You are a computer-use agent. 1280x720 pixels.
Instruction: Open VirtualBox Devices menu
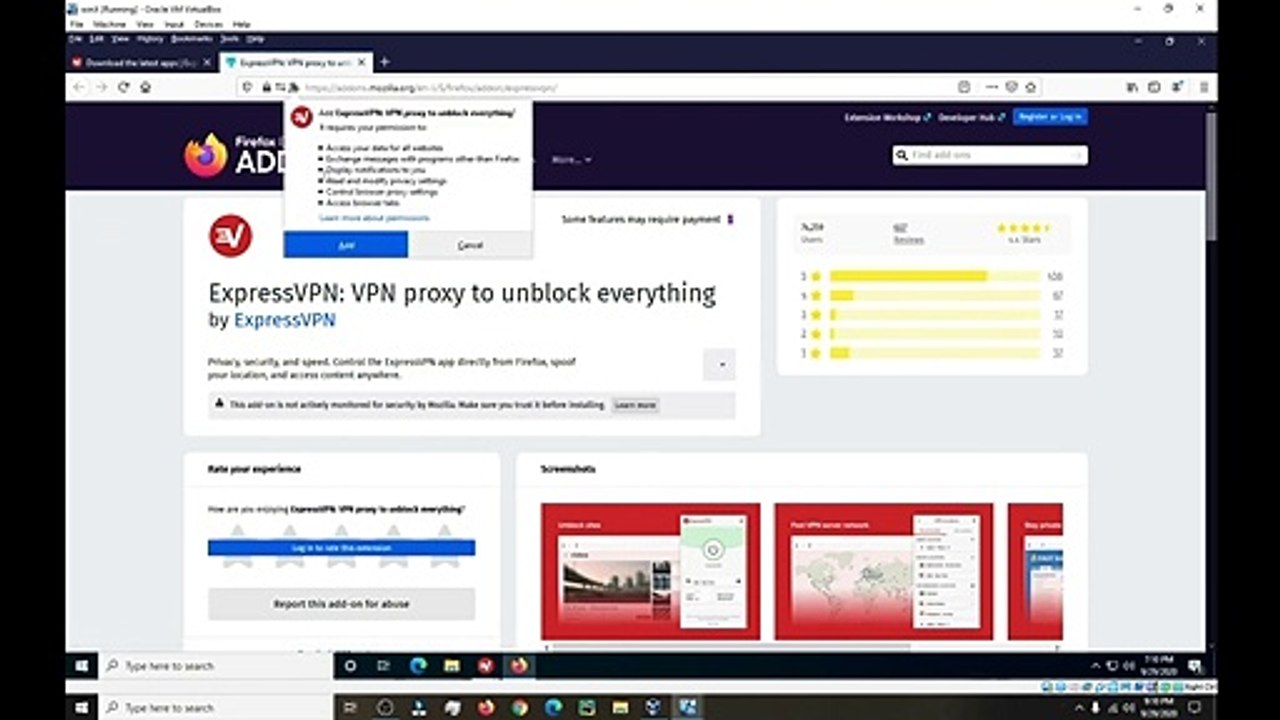click(x=209, y=23)
